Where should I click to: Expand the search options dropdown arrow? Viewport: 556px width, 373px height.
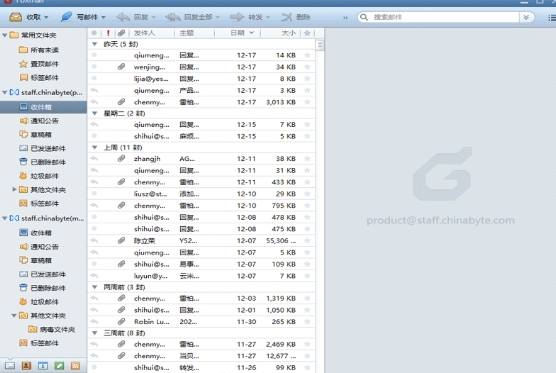point(526,17)
